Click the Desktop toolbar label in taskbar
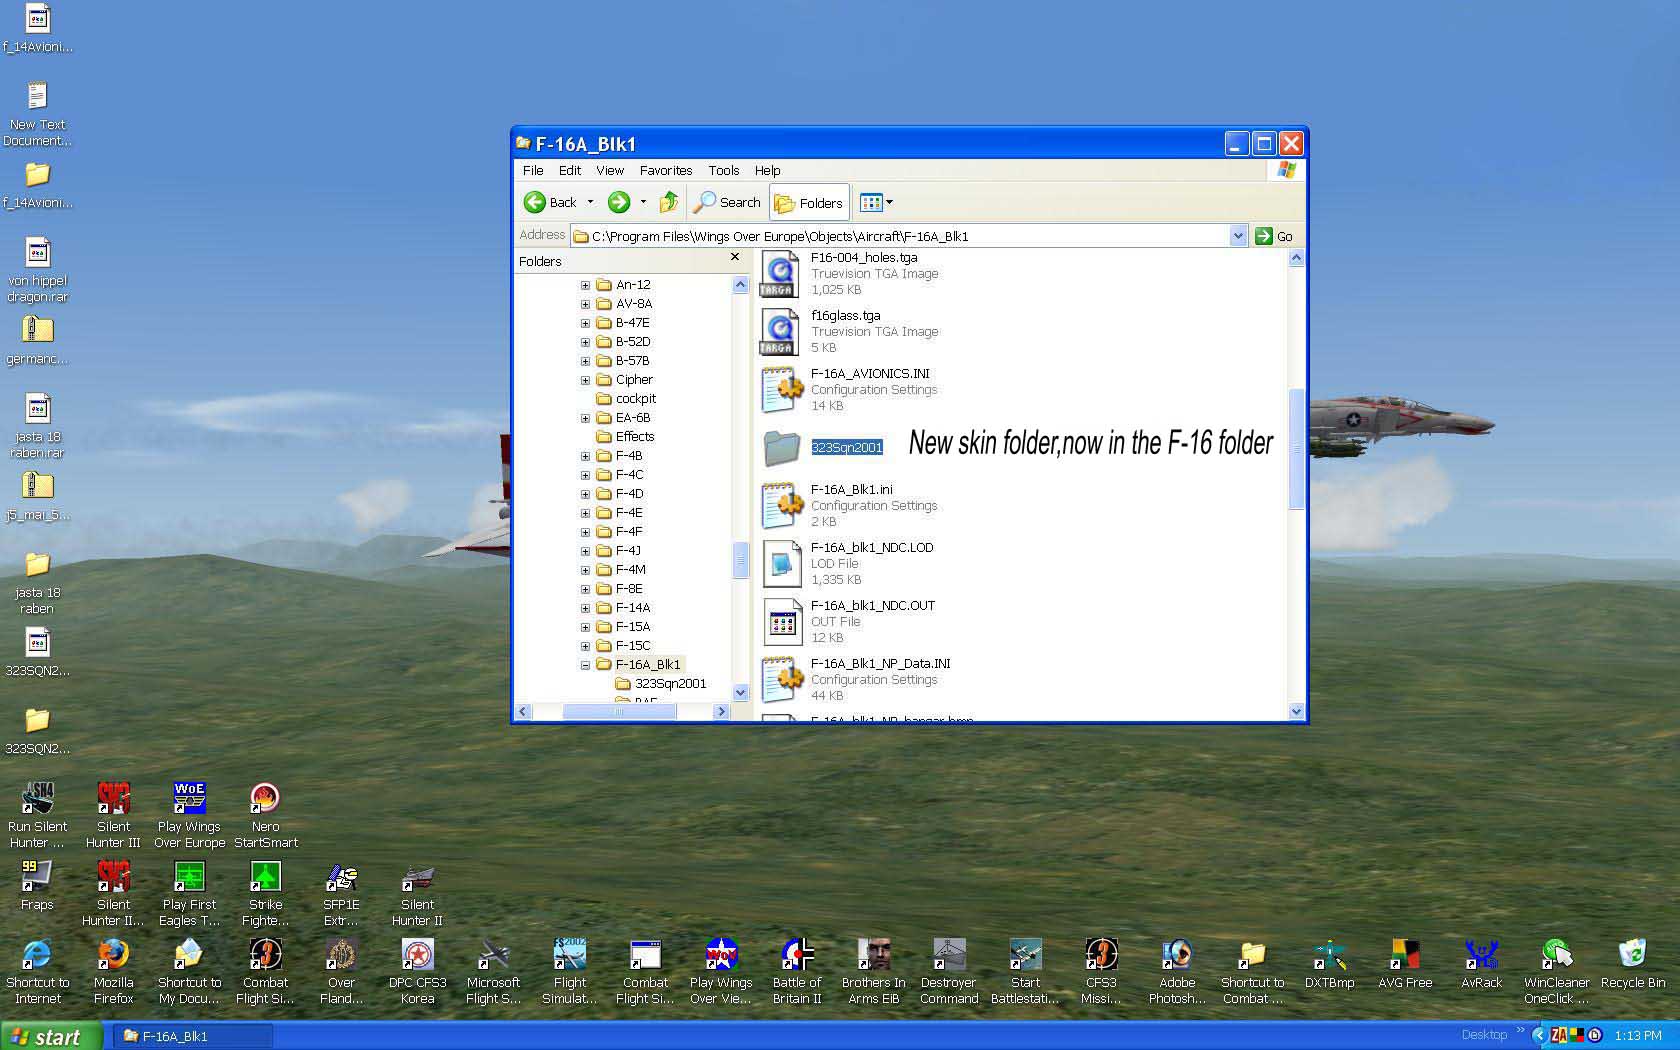 (1484, 1035)
